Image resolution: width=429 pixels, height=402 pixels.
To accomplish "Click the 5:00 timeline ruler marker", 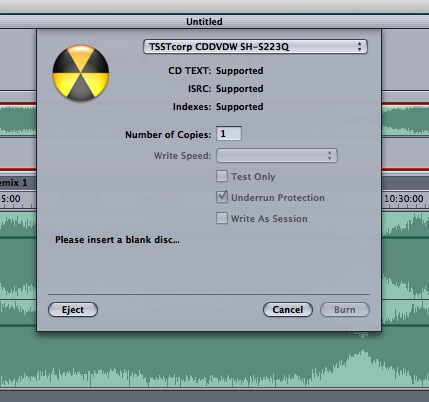I will tap(11, 199).
